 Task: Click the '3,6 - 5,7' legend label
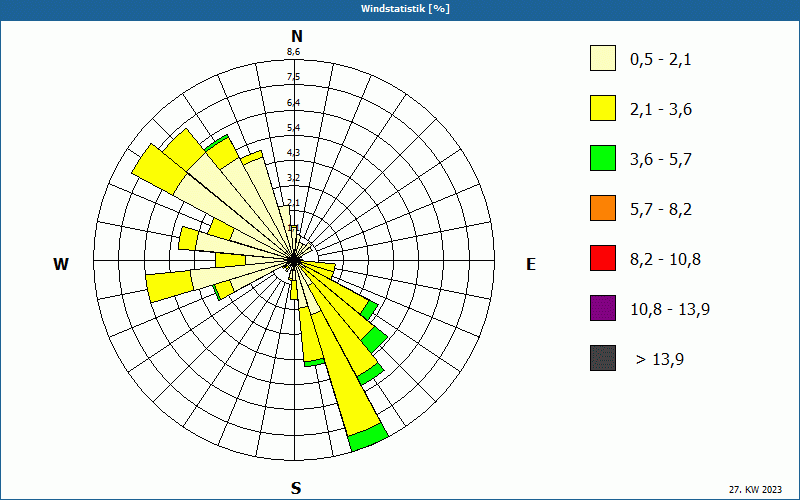click(x=661, y=160)
